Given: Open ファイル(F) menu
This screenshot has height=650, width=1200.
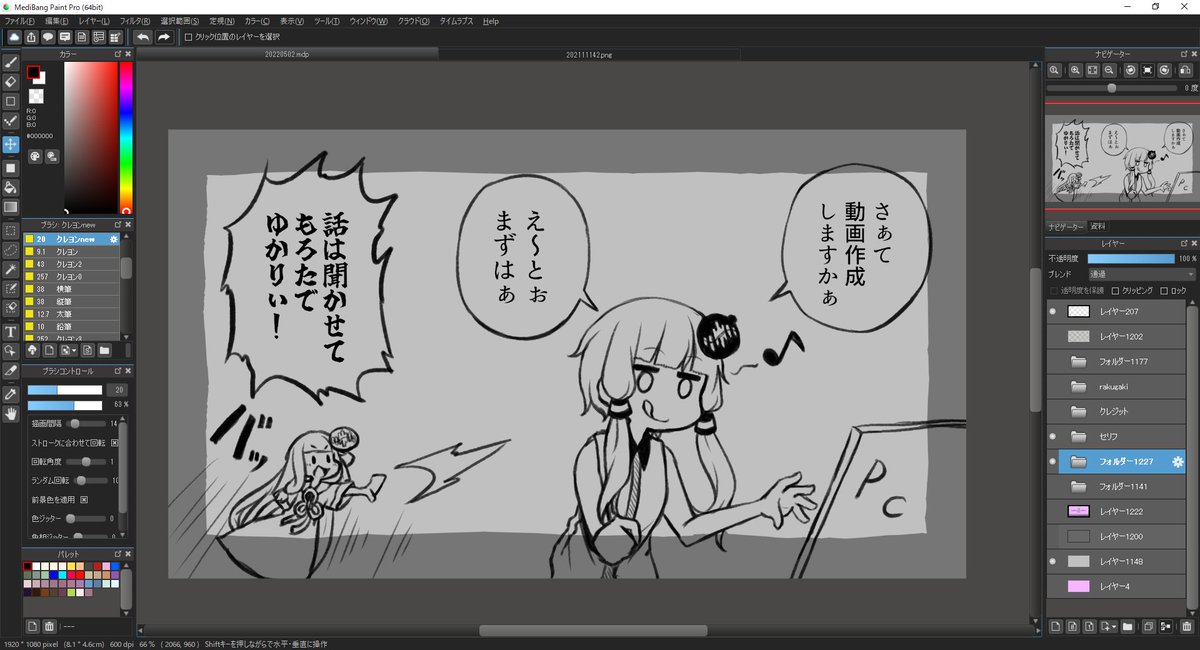Looking at the screenshot, I should (x=19, y=21).
